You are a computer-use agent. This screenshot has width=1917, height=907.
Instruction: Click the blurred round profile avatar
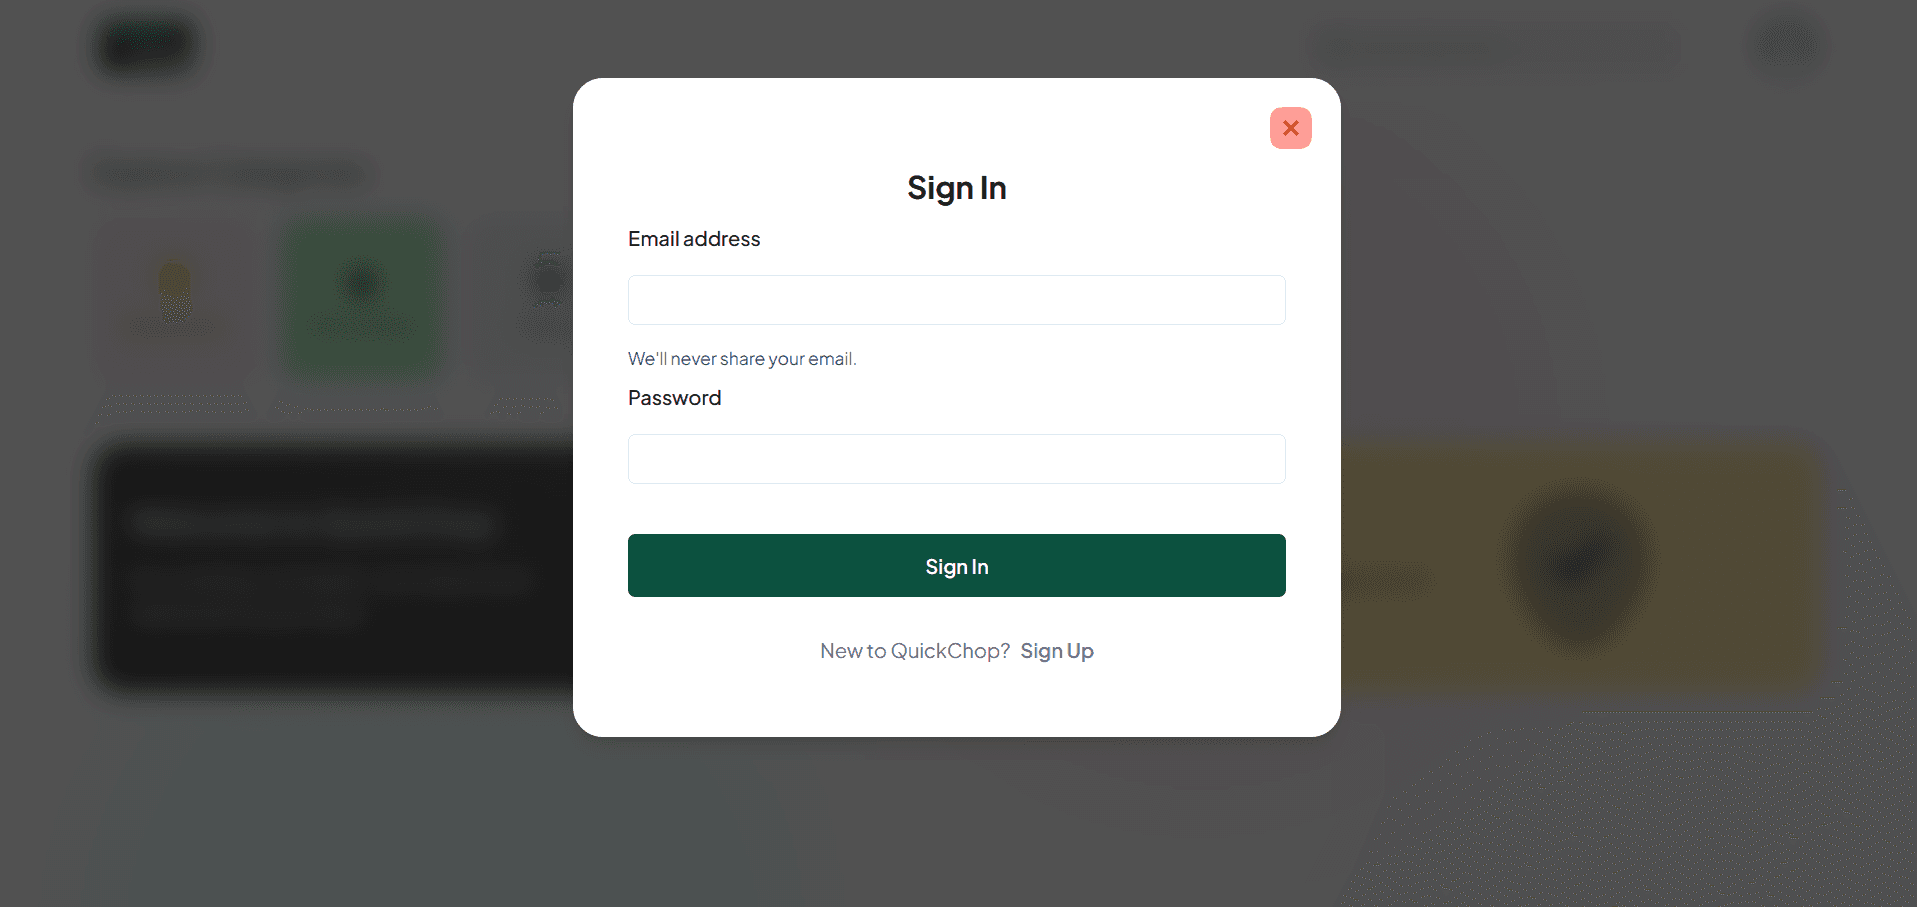coord(1787,44)
